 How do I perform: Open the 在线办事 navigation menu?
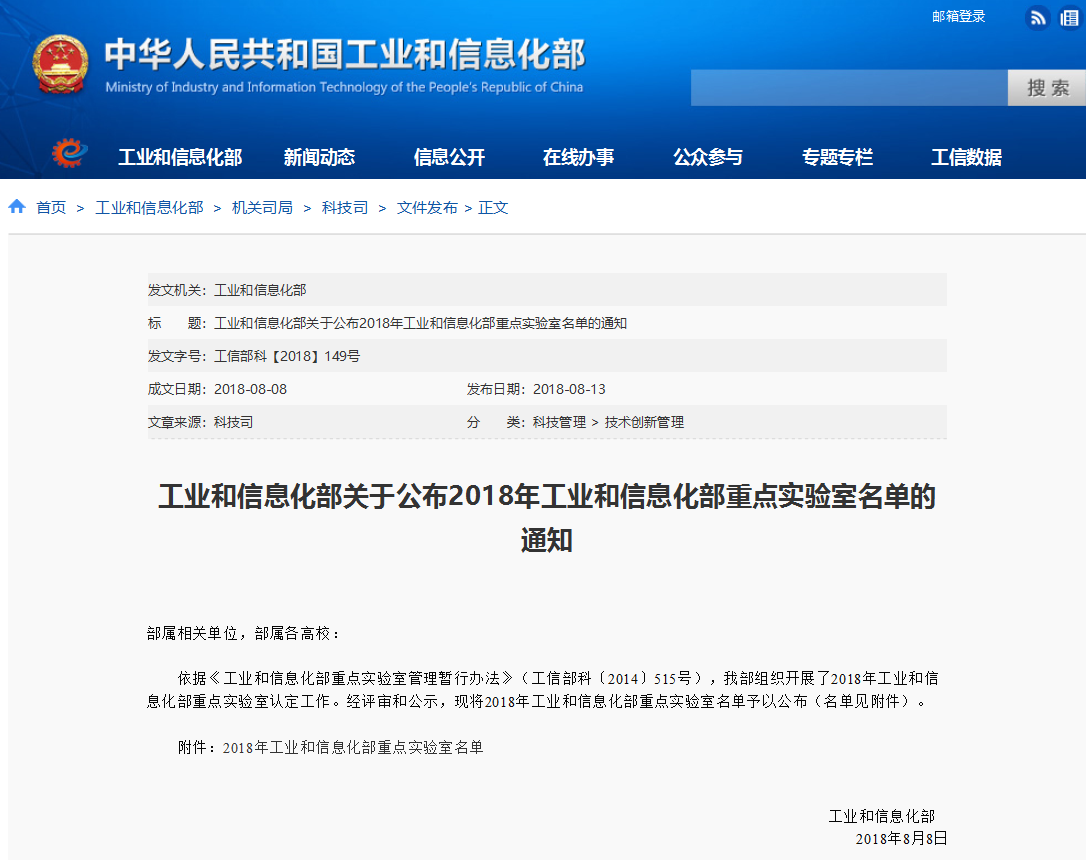point(578,157)
